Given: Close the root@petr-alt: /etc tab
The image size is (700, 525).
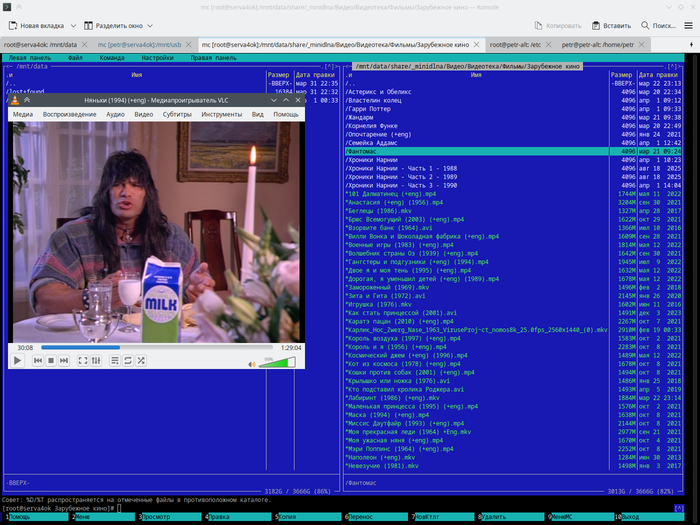Looking at the screenshot, I should [548, 45].
